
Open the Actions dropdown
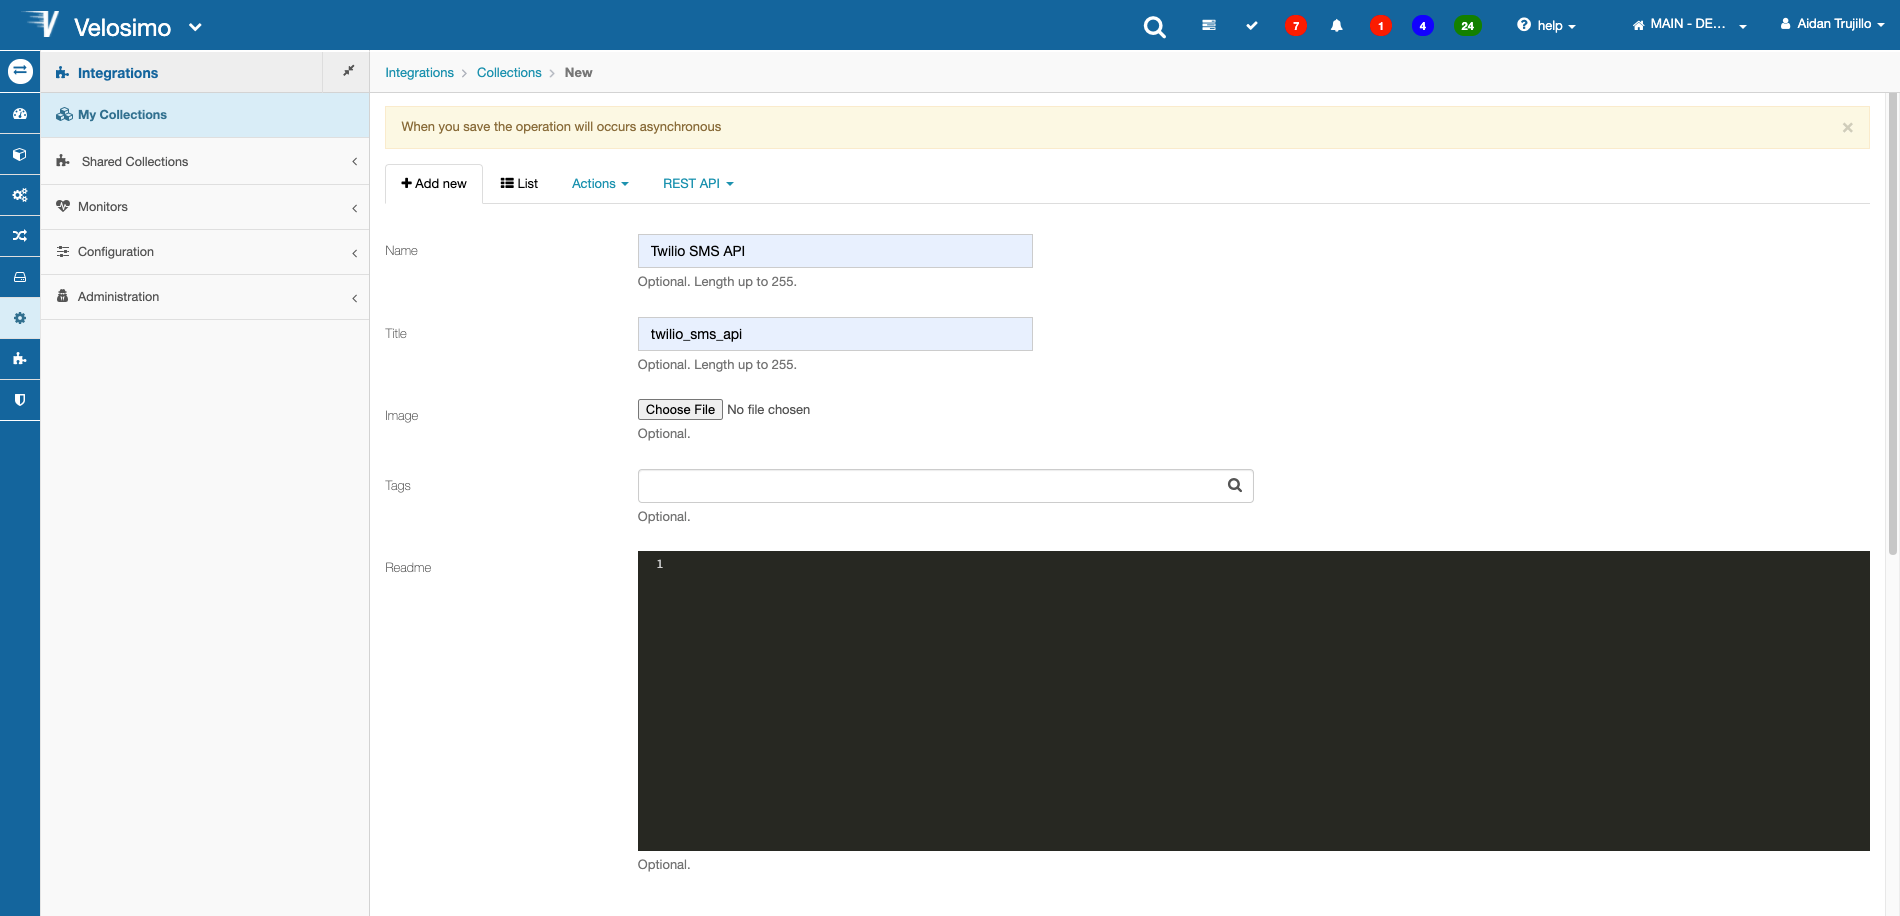(x=600, y=184)
